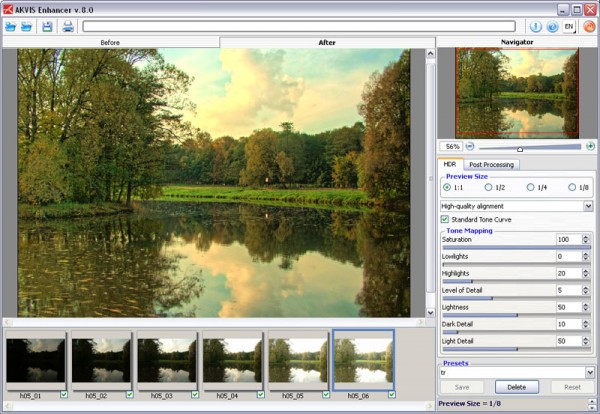Select the 1/2 preview size option
Image resolution: width=600 pixels, height=414 pixels.
(489, 187)
